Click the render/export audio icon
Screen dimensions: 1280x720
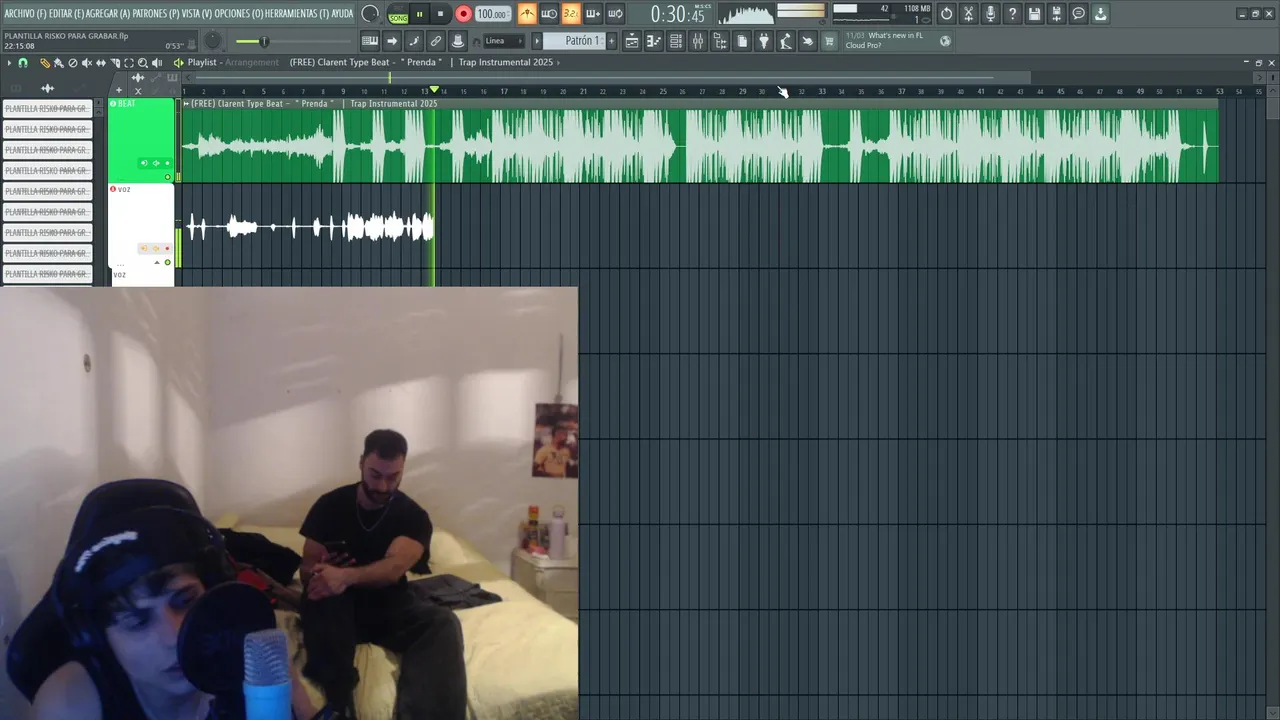point(1057,14)
